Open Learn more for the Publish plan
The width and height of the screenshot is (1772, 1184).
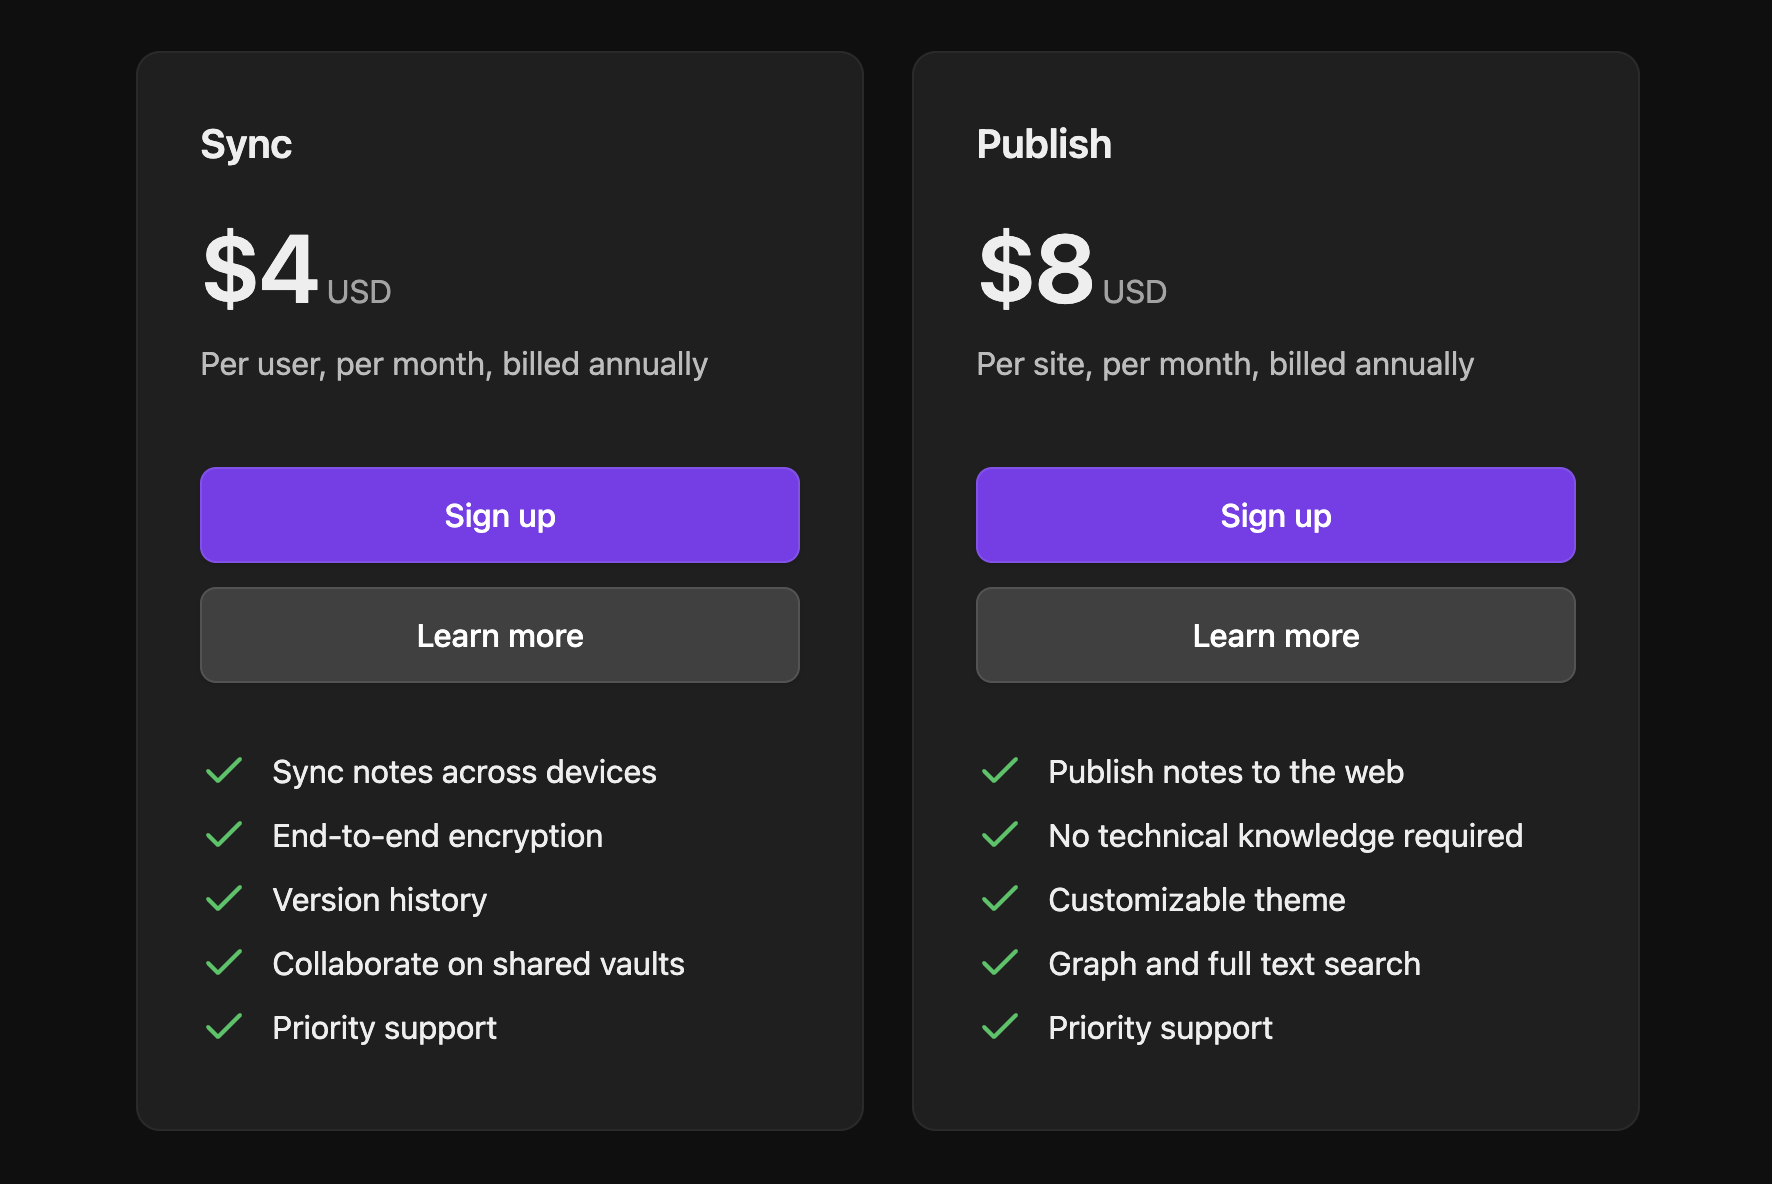pyautogui.click(x=1275, y=635)
